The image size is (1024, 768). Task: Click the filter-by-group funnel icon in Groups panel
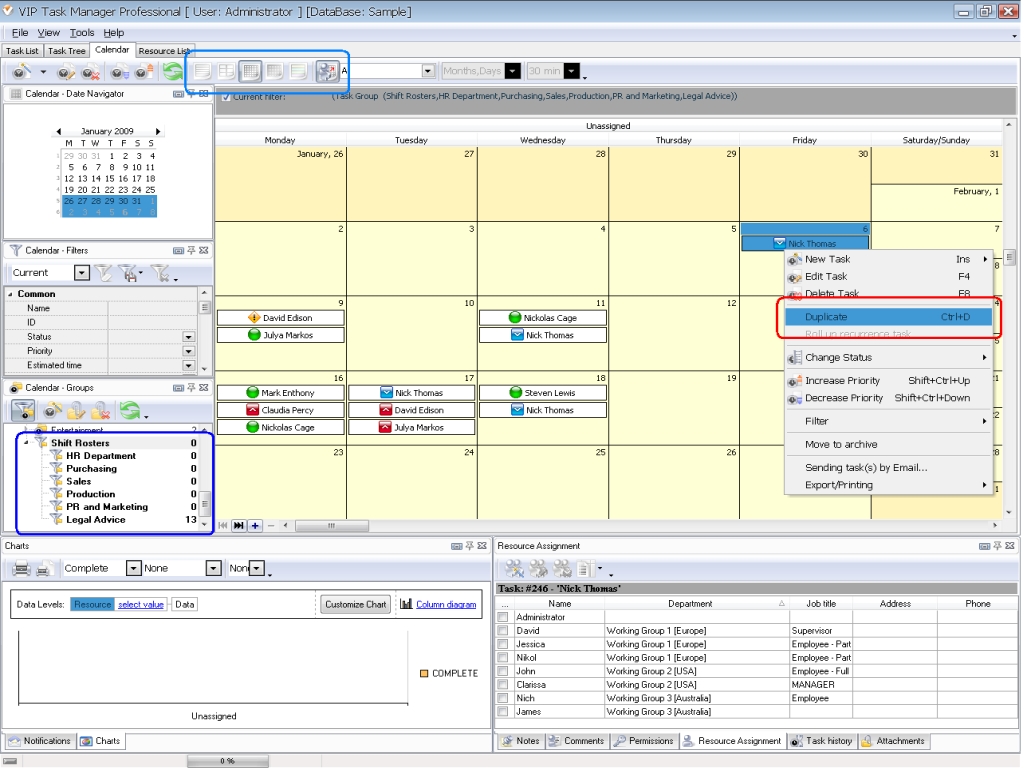22,410
